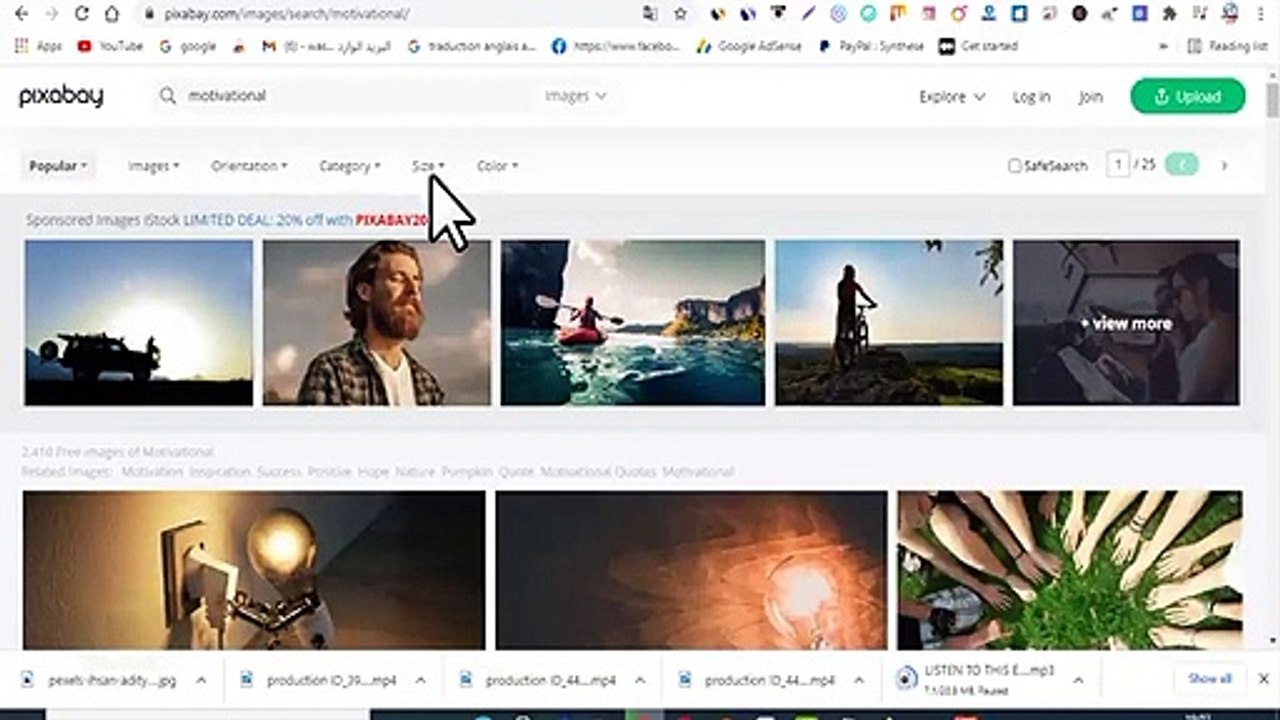Click the Log in link
This screenshot has width=1280, height=720.
(1031, 97)
